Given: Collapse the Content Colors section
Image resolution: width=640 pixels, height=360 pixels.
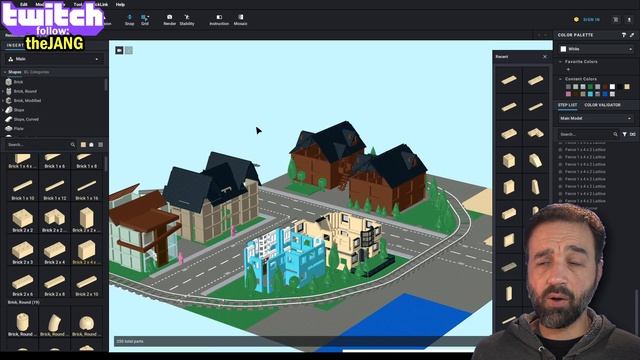Looking at the screenshot, I should (560, 79).
